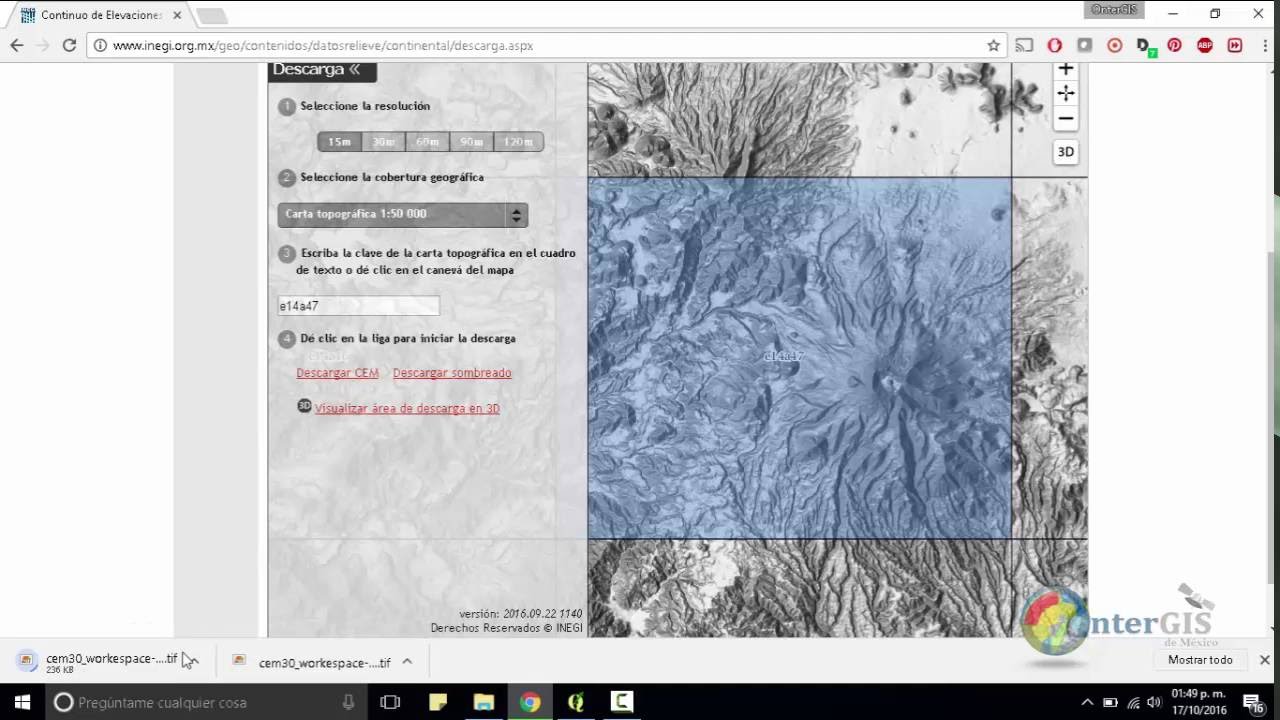Click the site information icon in address bar
1280x720 pixels.
pyautogui.click(x=100, y=45)
